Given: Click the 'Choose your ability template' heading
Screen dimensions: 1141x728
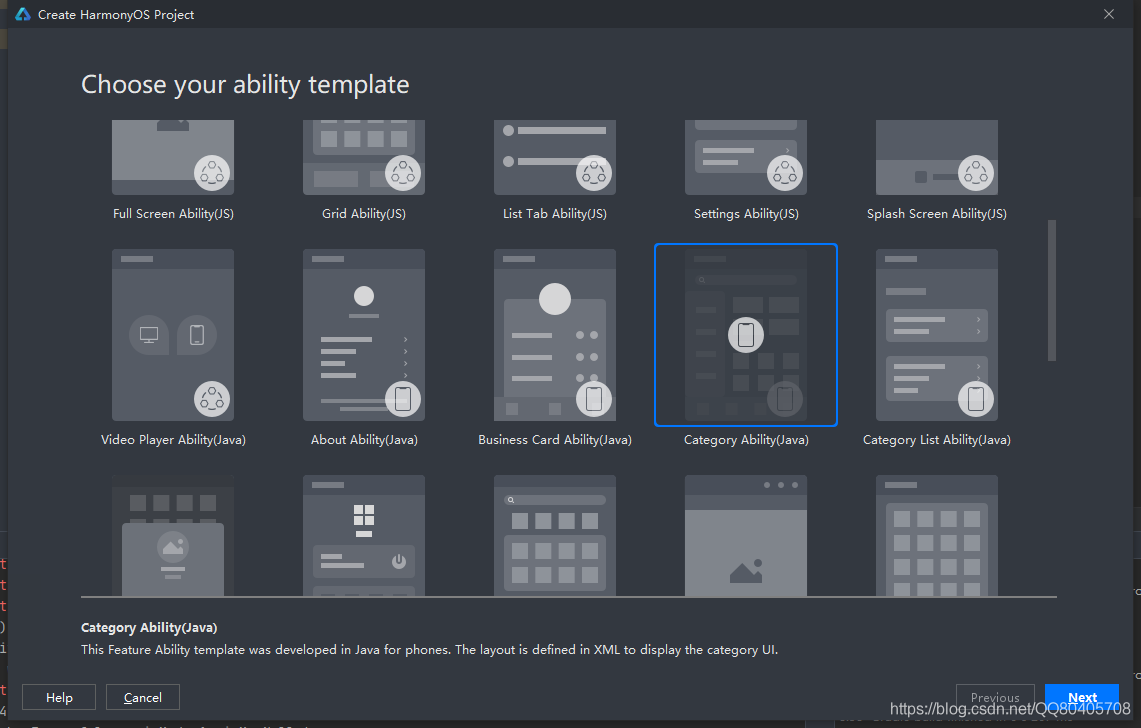Looking at the screenshot, I should click(x=245, y=85).
